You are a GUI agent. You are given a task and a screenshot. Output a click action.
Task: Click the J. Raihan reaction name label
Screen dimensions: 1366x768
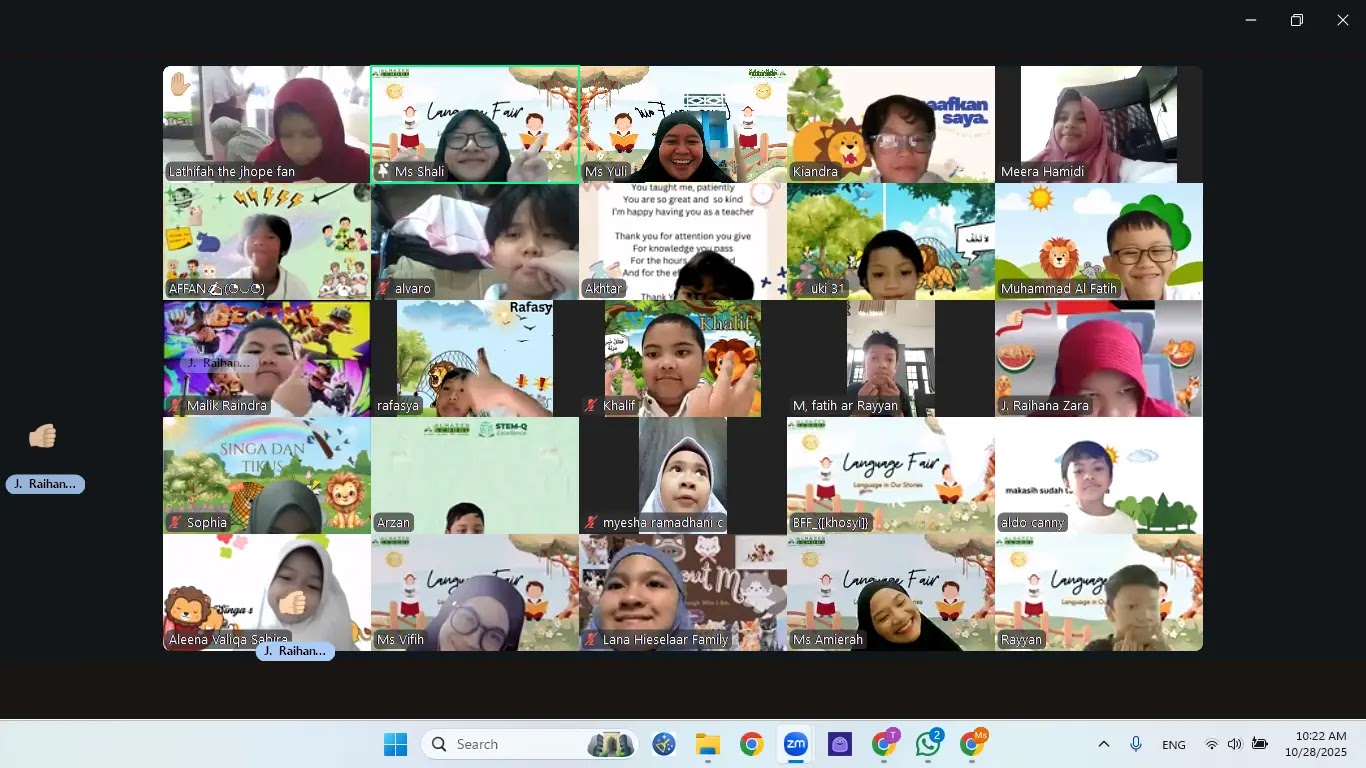(x=45, y=484)
